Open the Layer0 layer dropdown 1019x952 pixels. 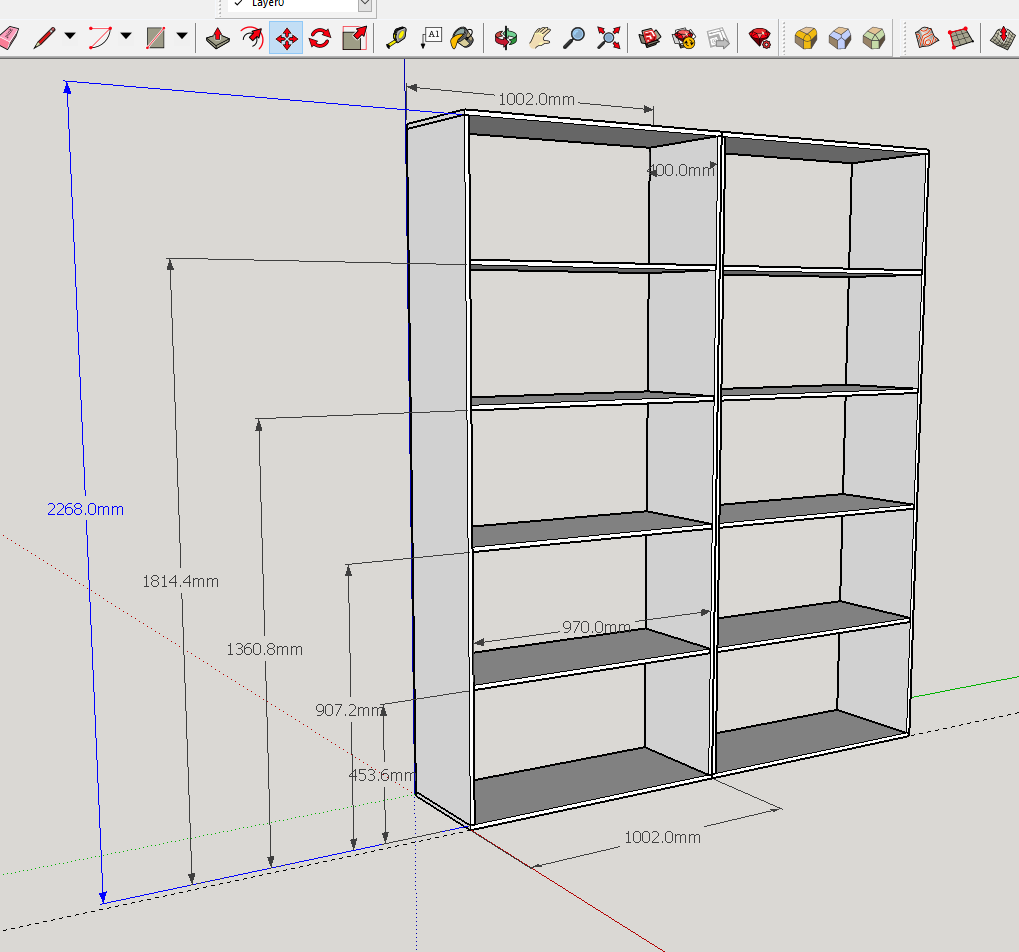365,4
